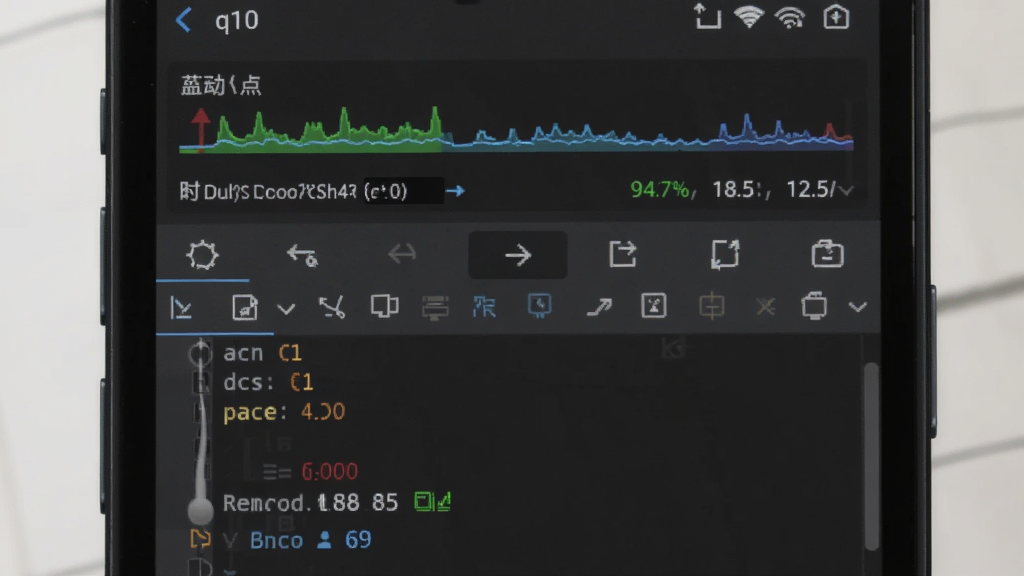
Task: Click the blue arrow after input field
Action: pyautogui.click(x=456, y=191)
